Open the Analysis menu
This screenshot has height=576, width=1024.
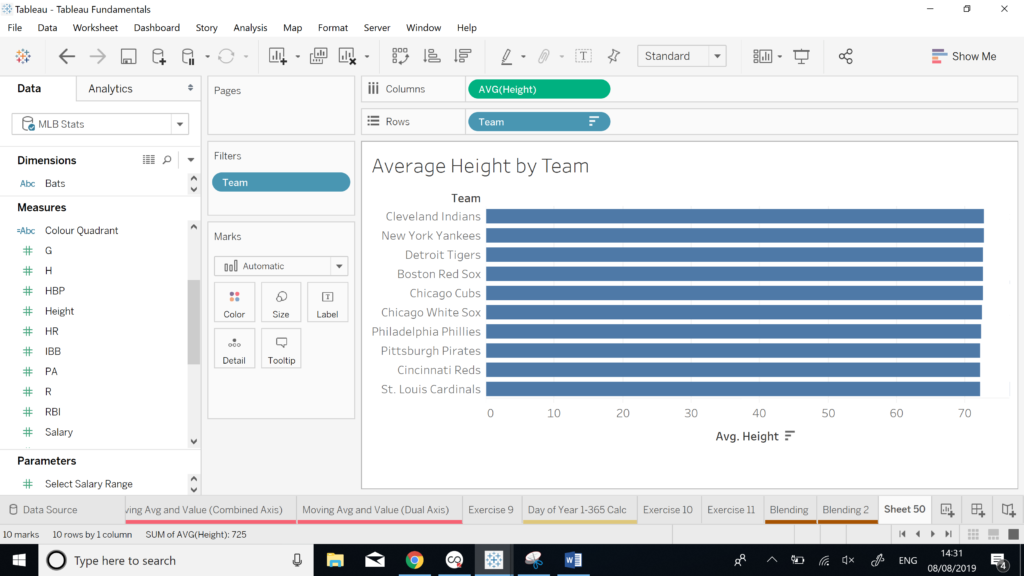(250, 28)
